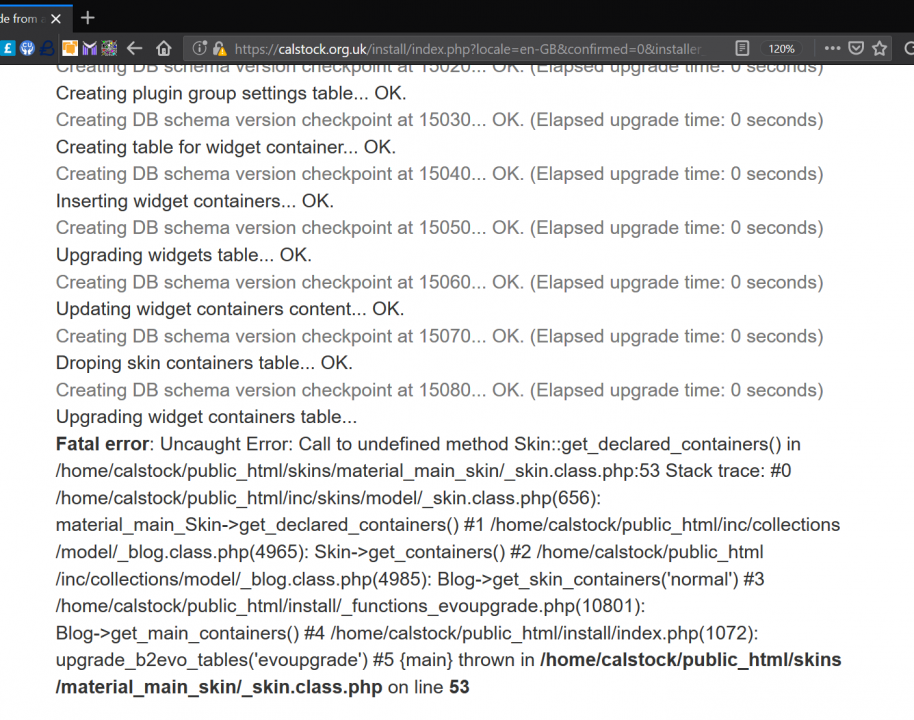Open the colorful pixel pattern bookmark
This screenshot has width=914, height=720.
pyautogui.click(x=109, y=48)
